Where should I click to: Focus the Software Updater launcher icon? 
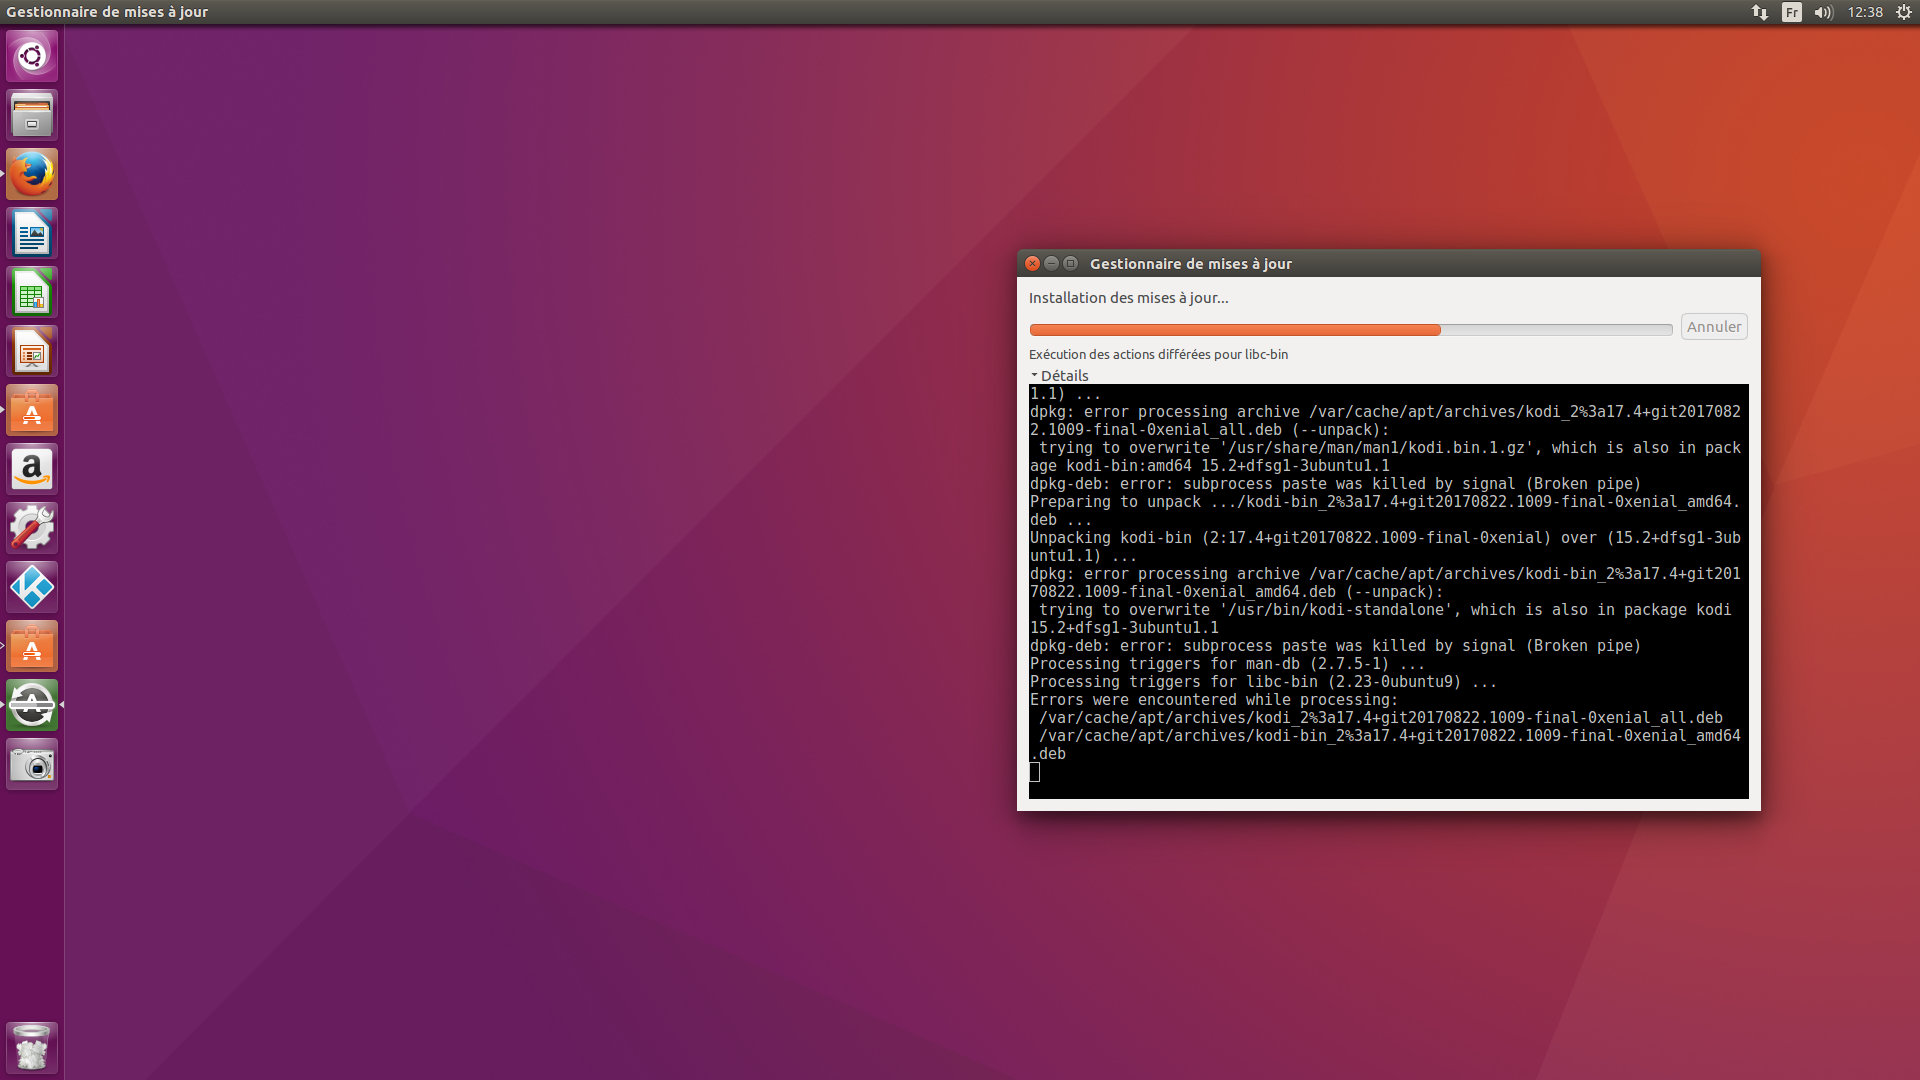click(32, 706)
